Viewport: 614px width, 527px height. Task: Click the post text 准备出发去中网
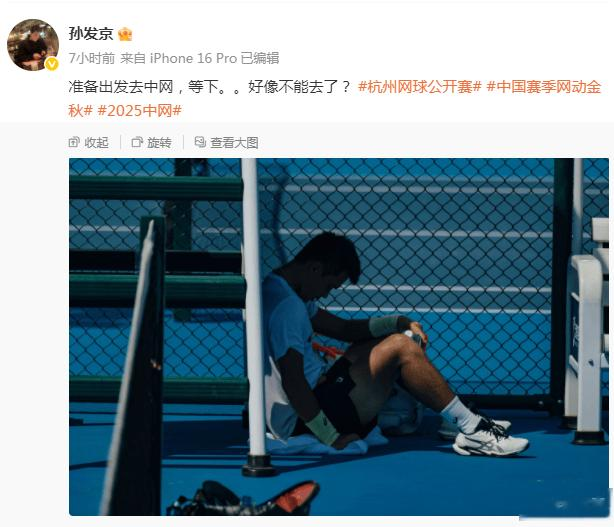(121, 87)
